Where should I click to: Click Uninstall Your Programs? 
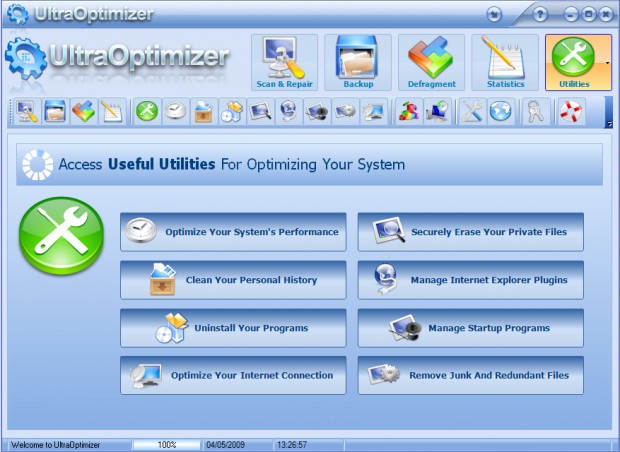(x=233, y=328)
